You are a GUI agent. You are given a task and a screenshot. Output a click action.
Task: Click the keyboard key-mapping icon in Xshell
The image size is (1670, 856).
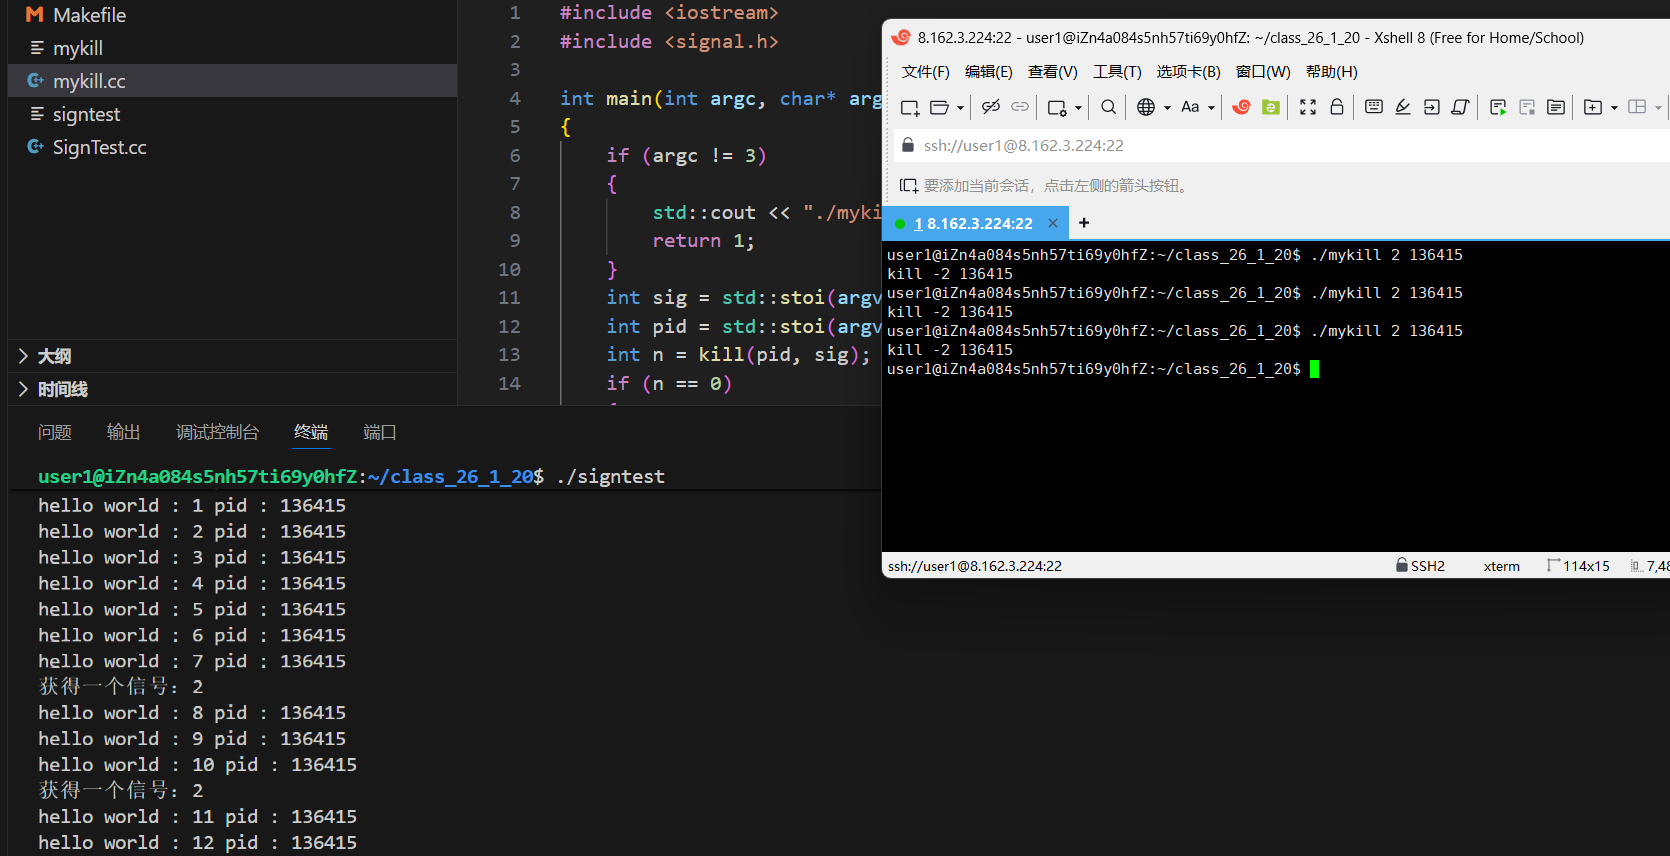[1374, 107]
